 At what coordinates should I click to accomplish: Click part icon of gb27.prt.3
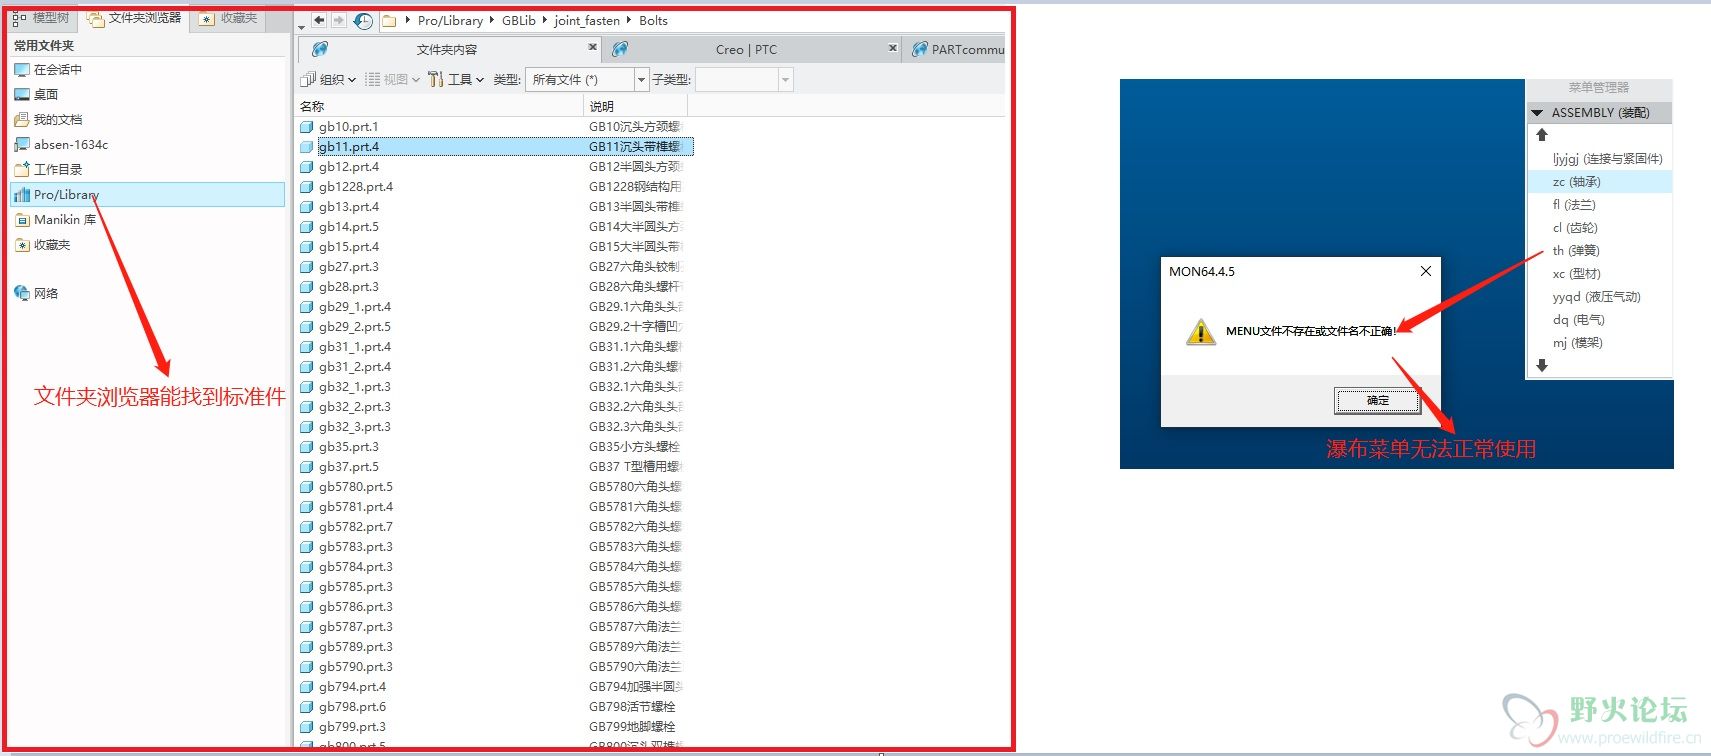(307, 267)
